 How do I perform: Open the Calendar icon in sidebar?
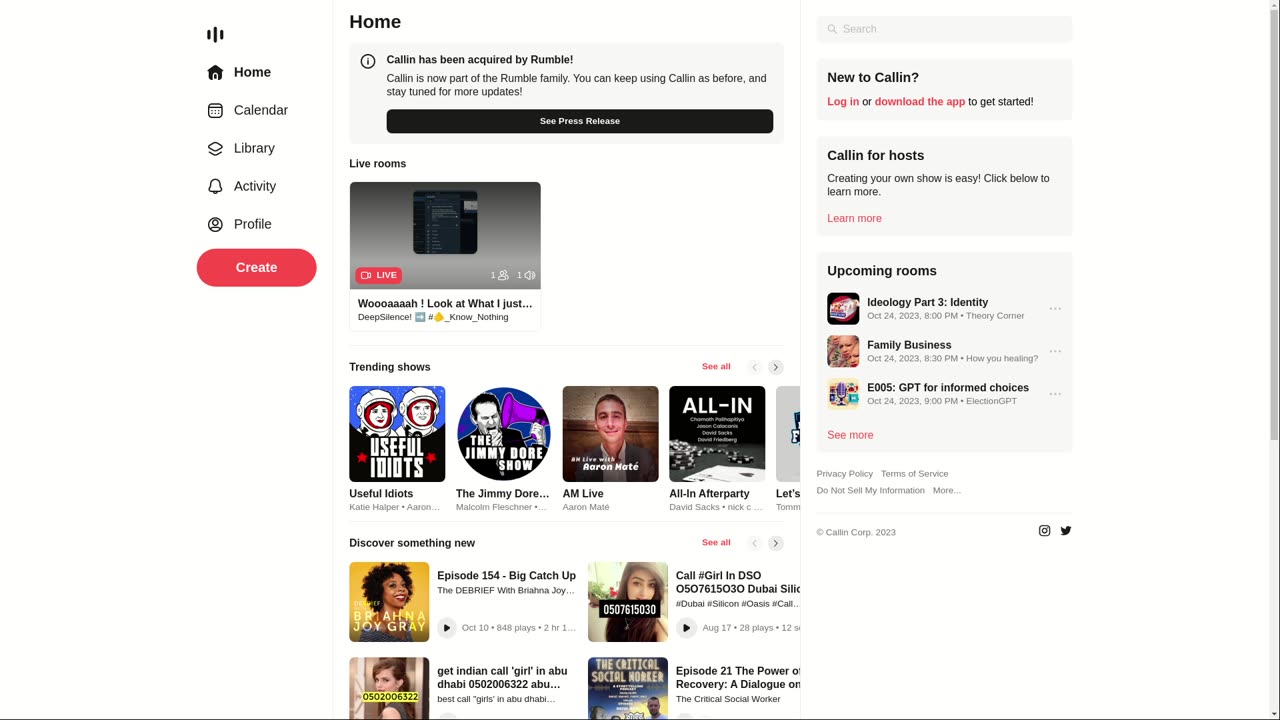(x=215, y=110)
